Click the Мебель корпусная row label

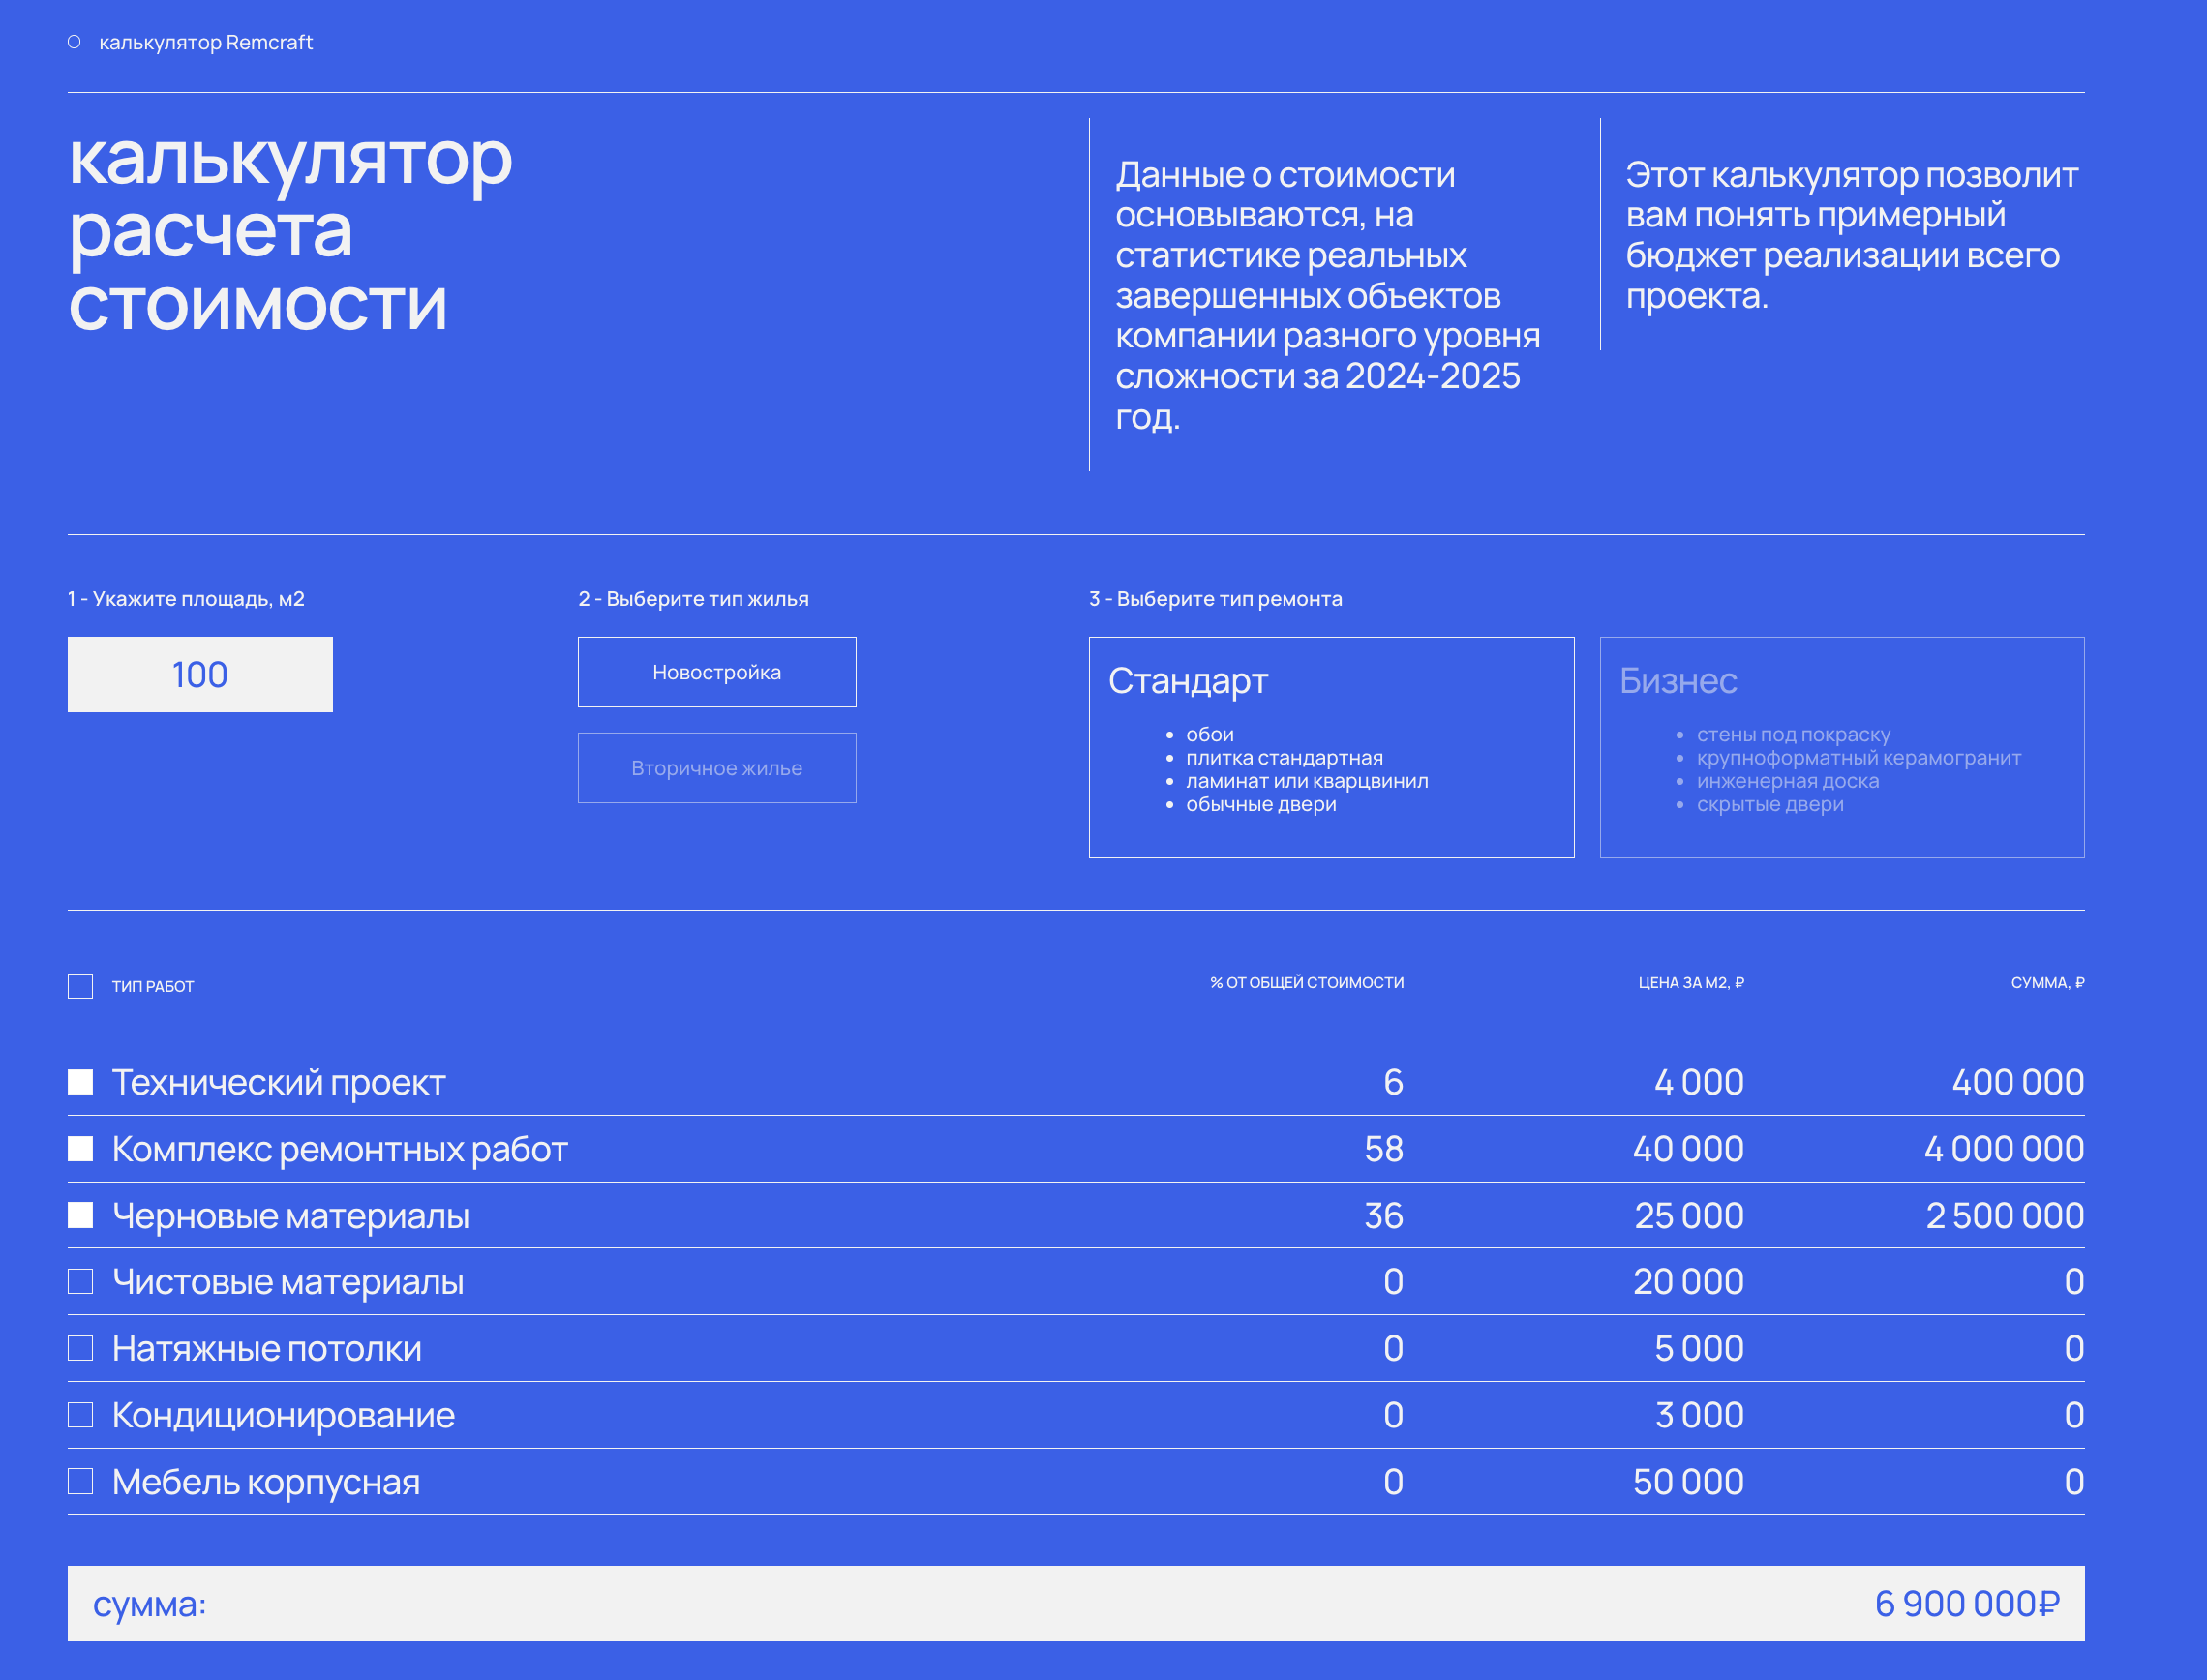pos(265,1482)
